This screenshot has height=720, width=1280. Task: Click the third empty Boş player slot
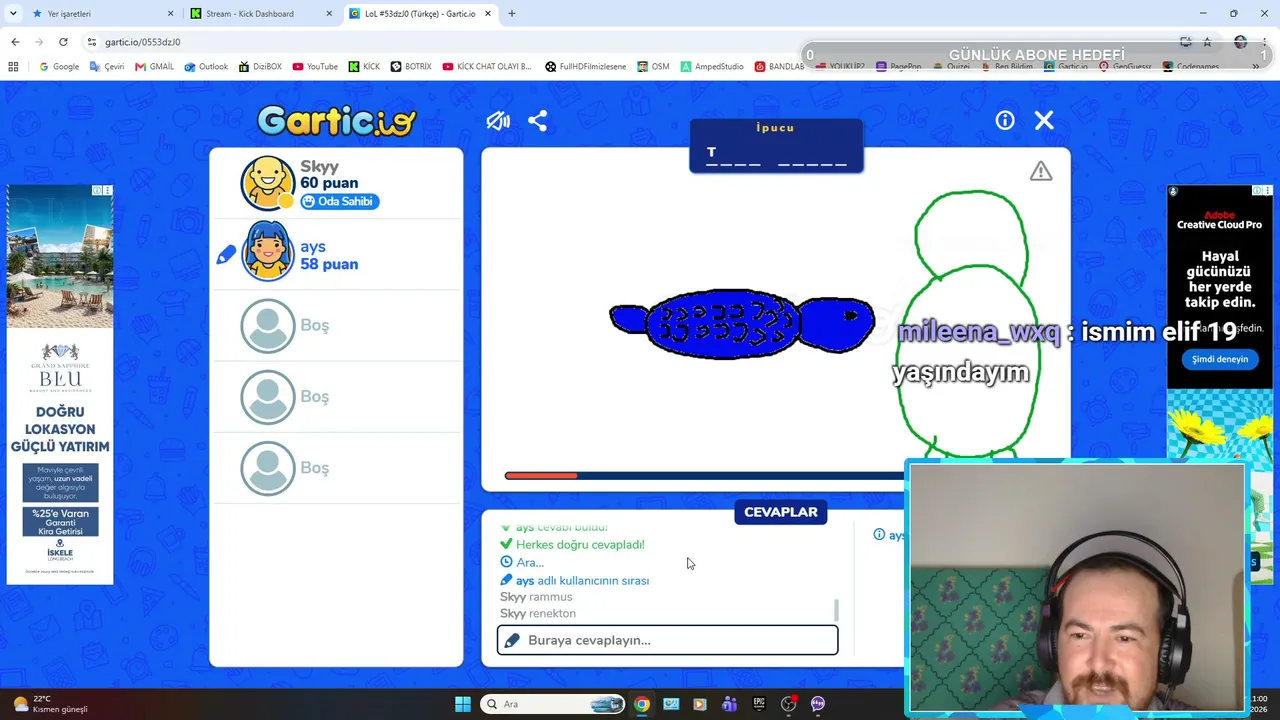(336, 468)
